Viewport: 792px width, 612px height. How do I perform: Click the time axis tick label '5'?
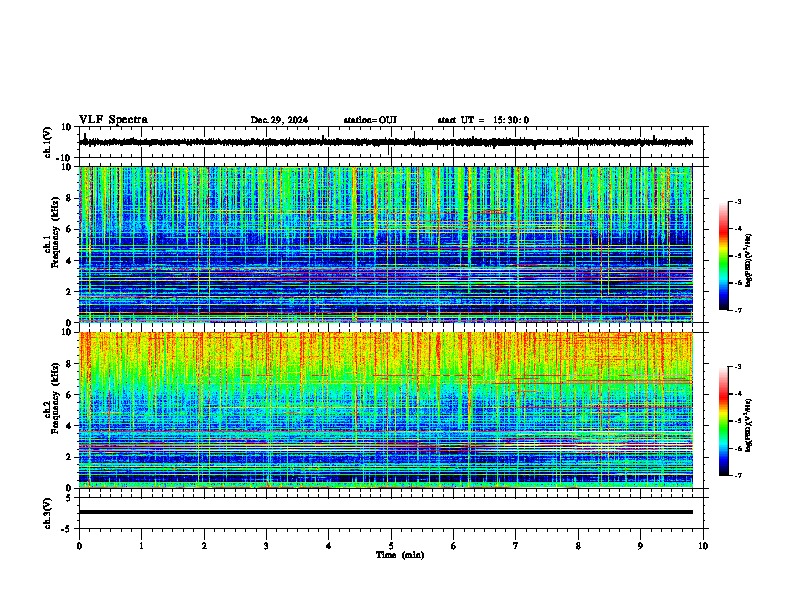(x=391, y=546)
